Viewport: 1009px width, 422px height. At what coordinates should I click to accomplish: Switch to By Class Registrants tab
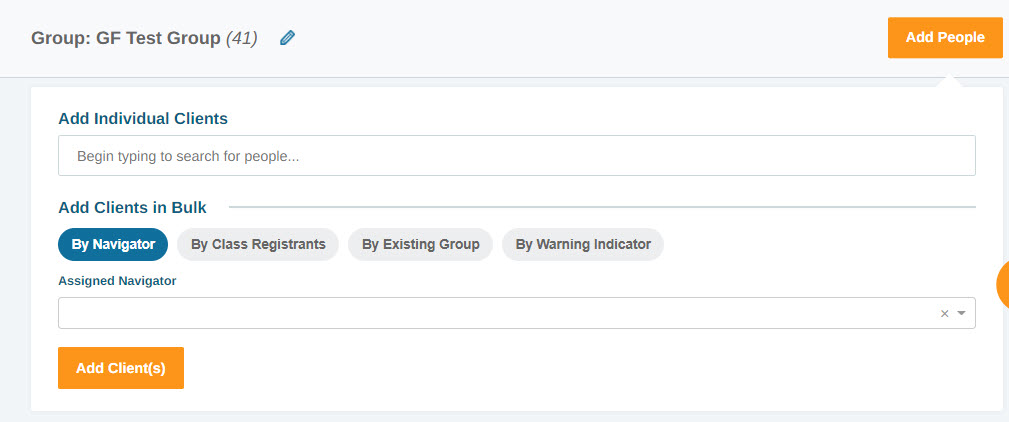click(258, 244)
